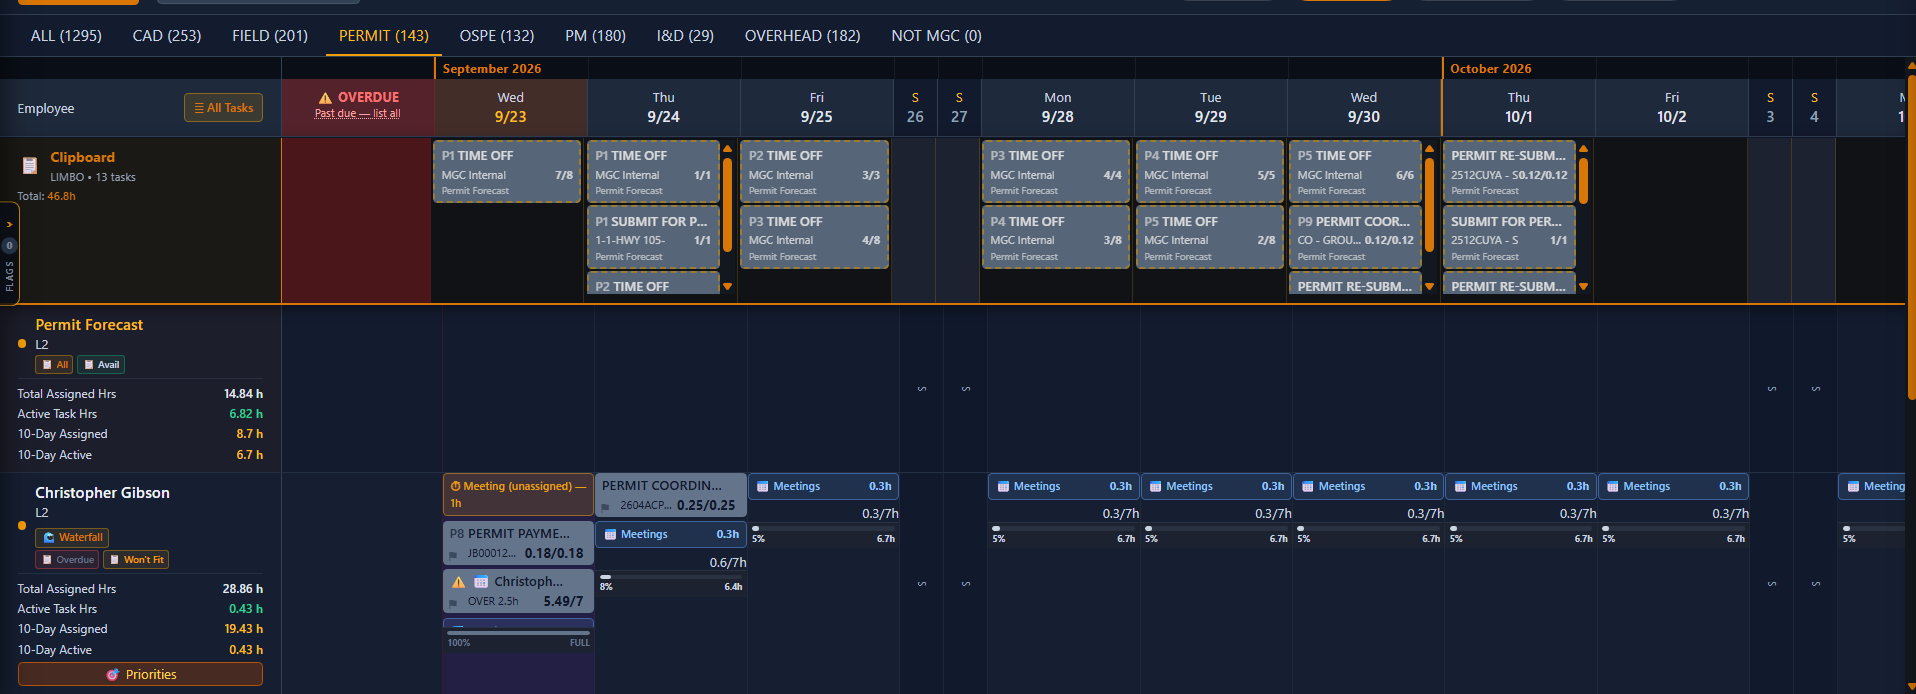Click the list icon in the All Tasks button
Viewport: 1916px width, 694px height.
point(199,108)
